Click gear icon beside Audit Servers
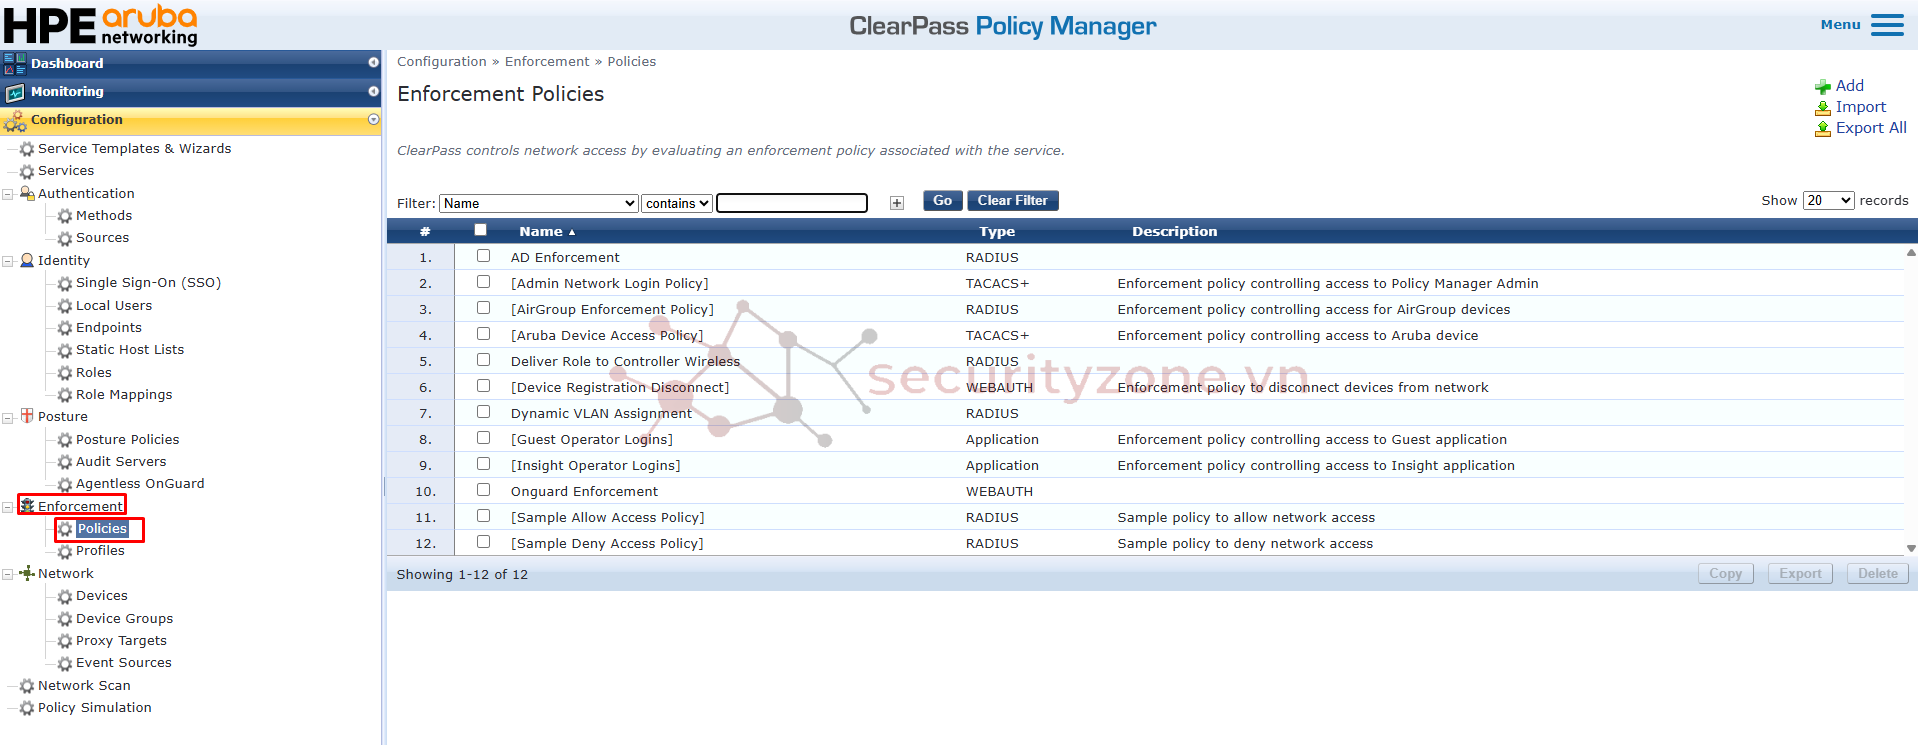This screenshot has width=1918, height=745. (65, 462)
